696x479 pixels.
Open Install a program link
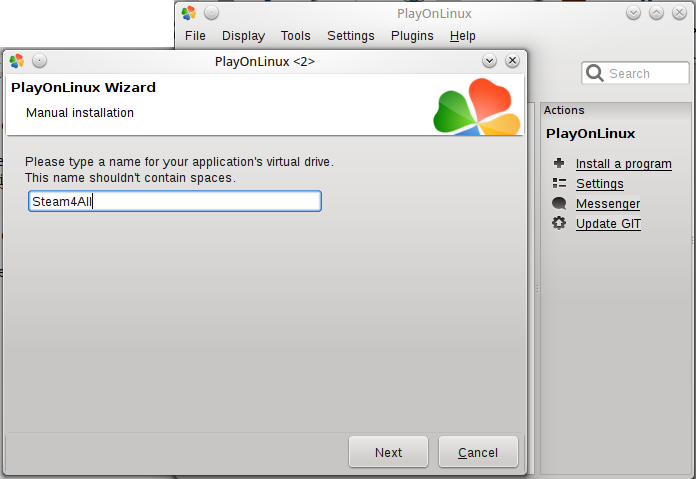pyautogui.click(x=624, y=164)
